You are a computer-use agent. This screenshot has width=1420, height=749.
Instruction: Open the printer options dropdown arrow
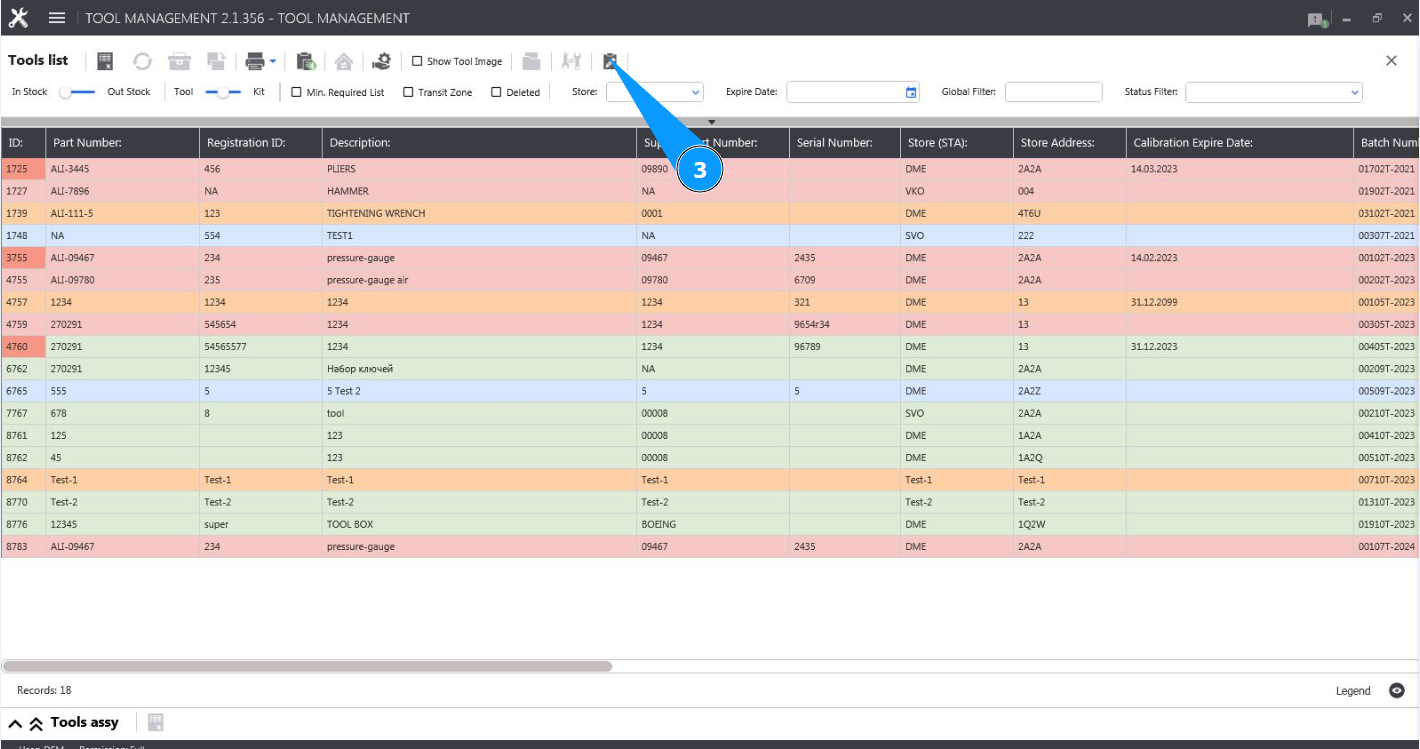tap(273, 62)
